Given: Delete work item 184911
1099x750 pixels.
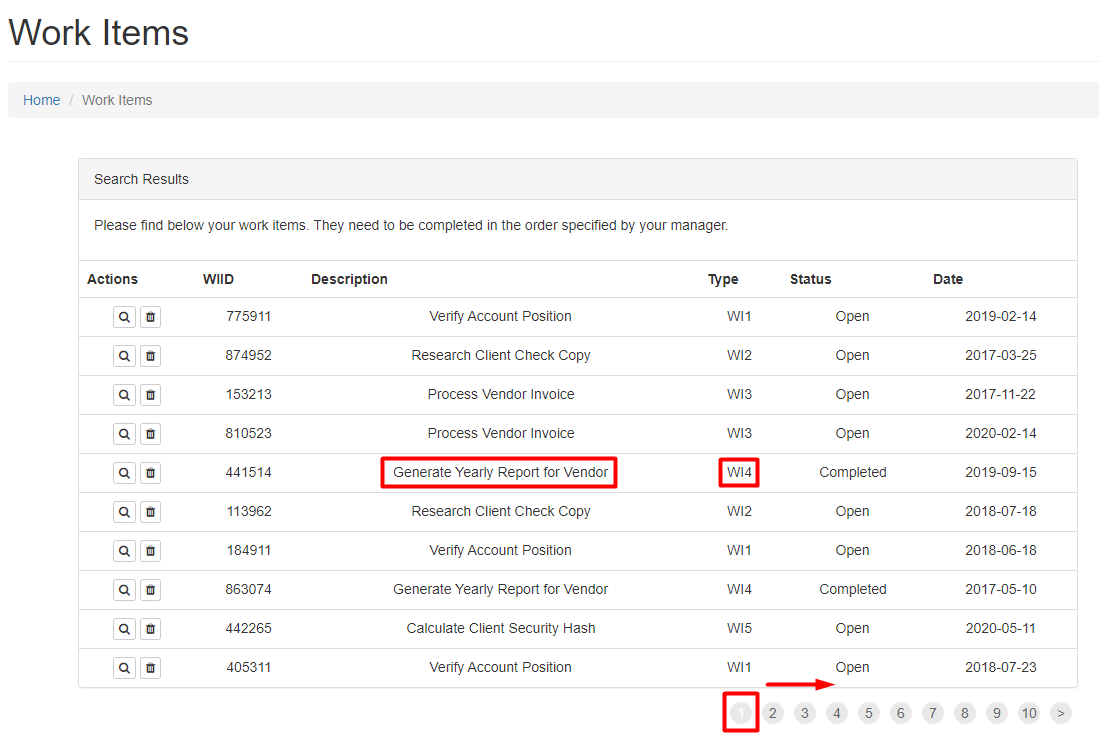Looking at the screenshot, I should click(150, 551).
